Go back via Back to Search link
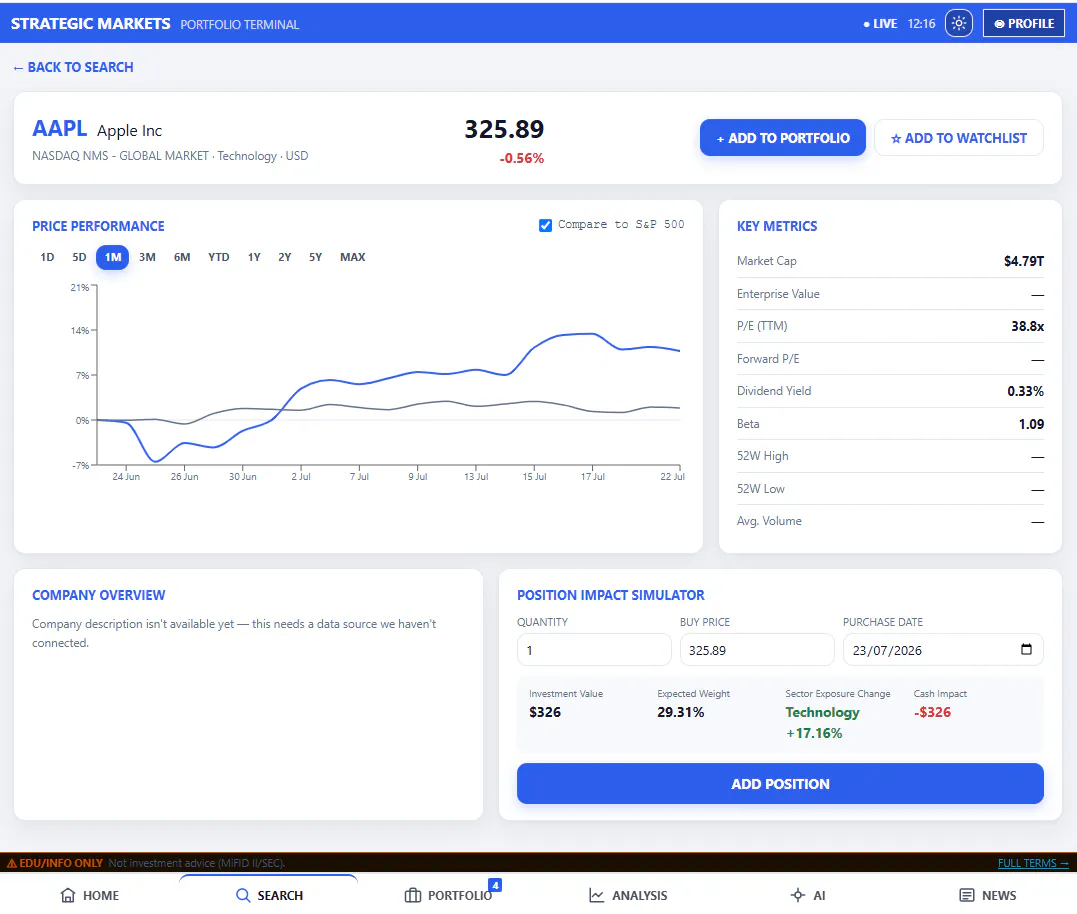 tap(73, 67)
